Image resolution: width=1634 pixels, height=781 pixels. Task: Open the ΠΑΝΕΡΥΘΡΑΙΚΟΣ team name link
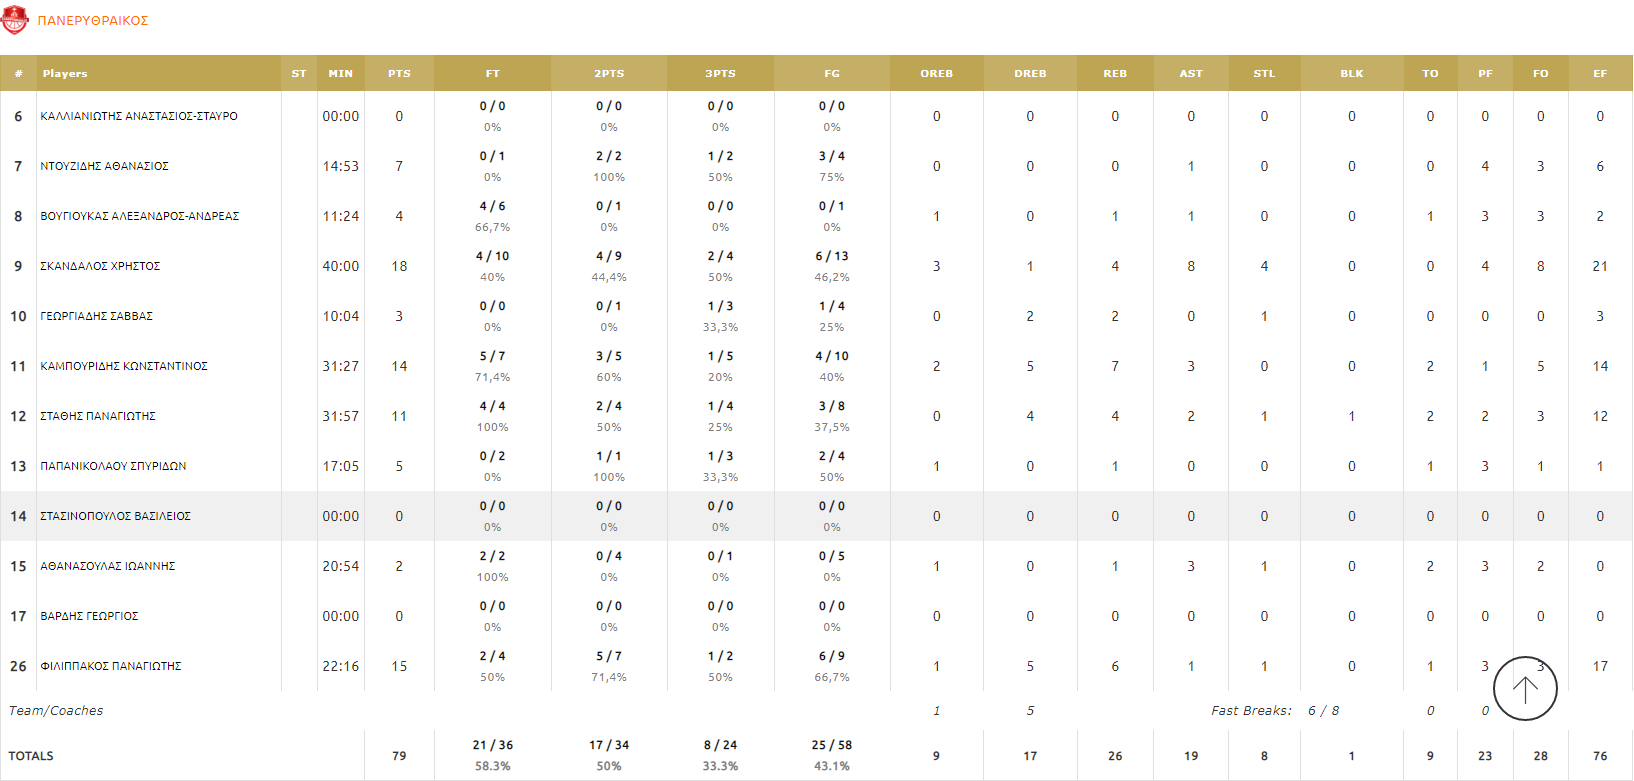(x=93, y=21)
